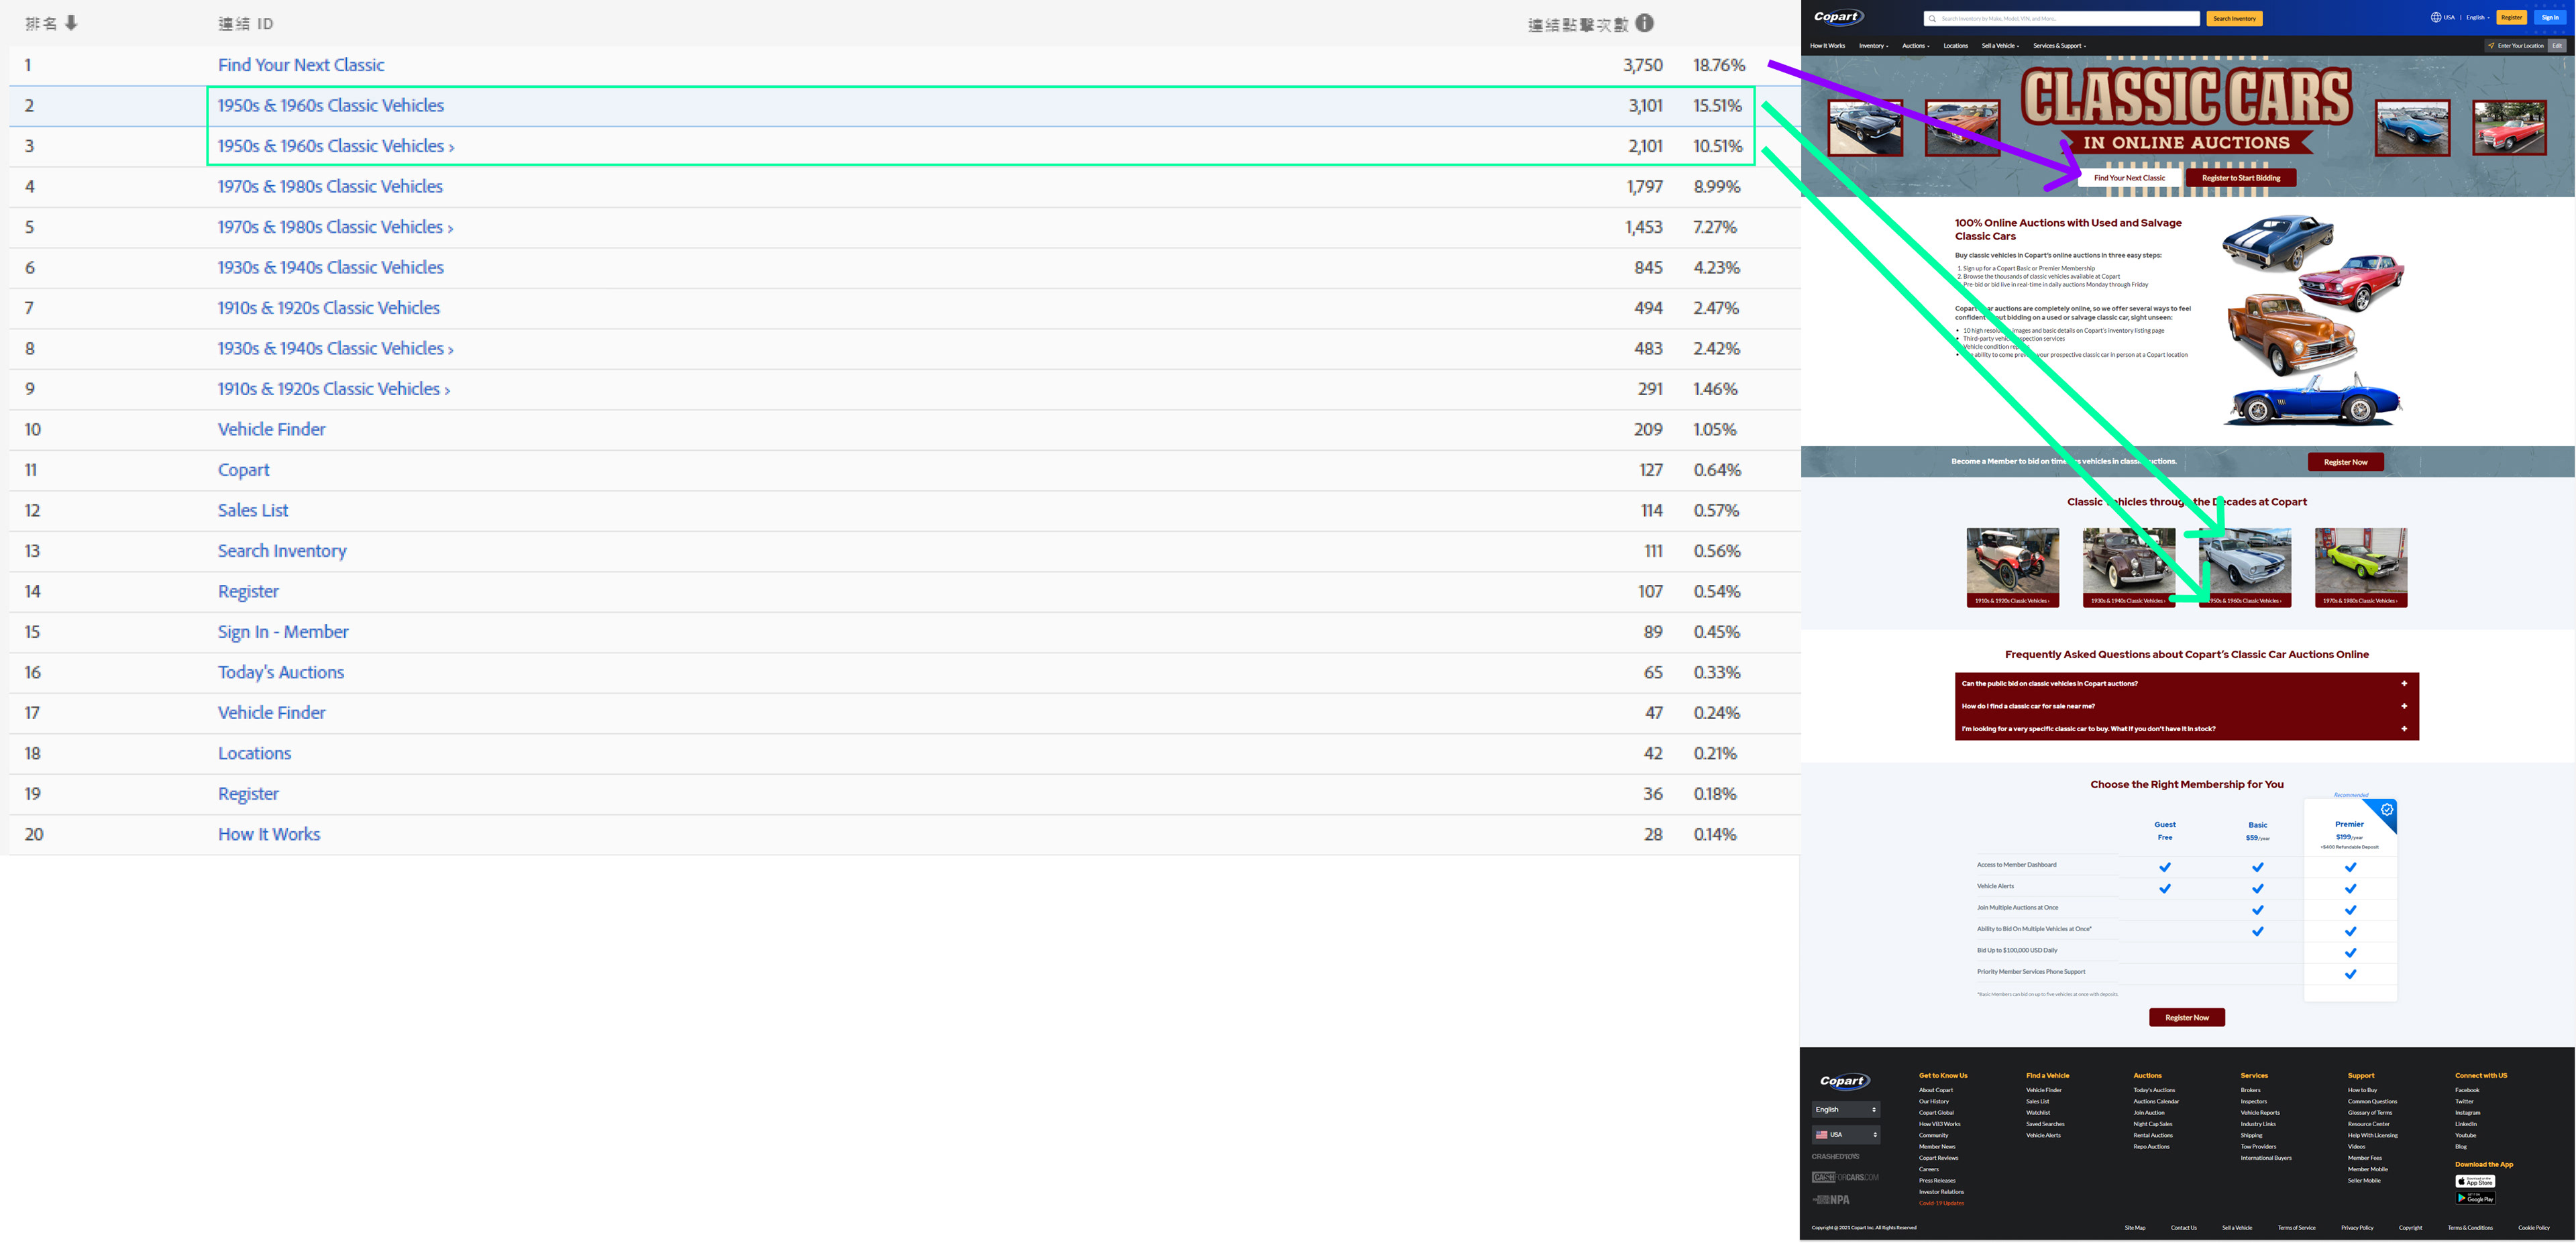Open the English language dropdown in the header
This screenshot has width=2576, height=1243.
click(2477, 17)
